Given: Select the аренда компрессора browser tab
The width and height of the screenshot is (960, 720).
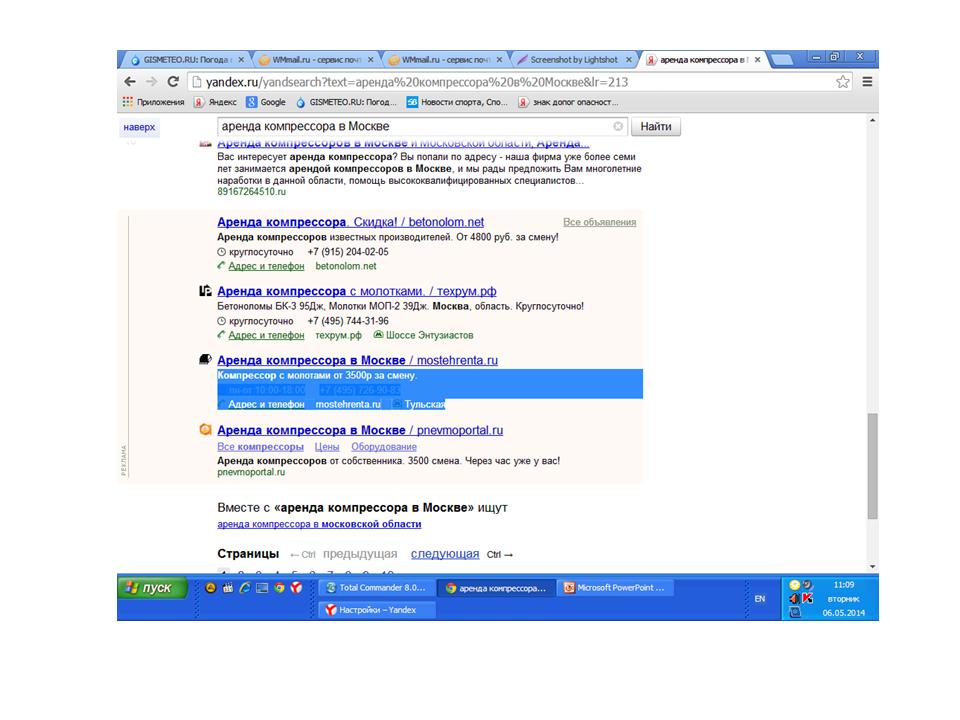Looking at the screenshot, I should (703, 60).
